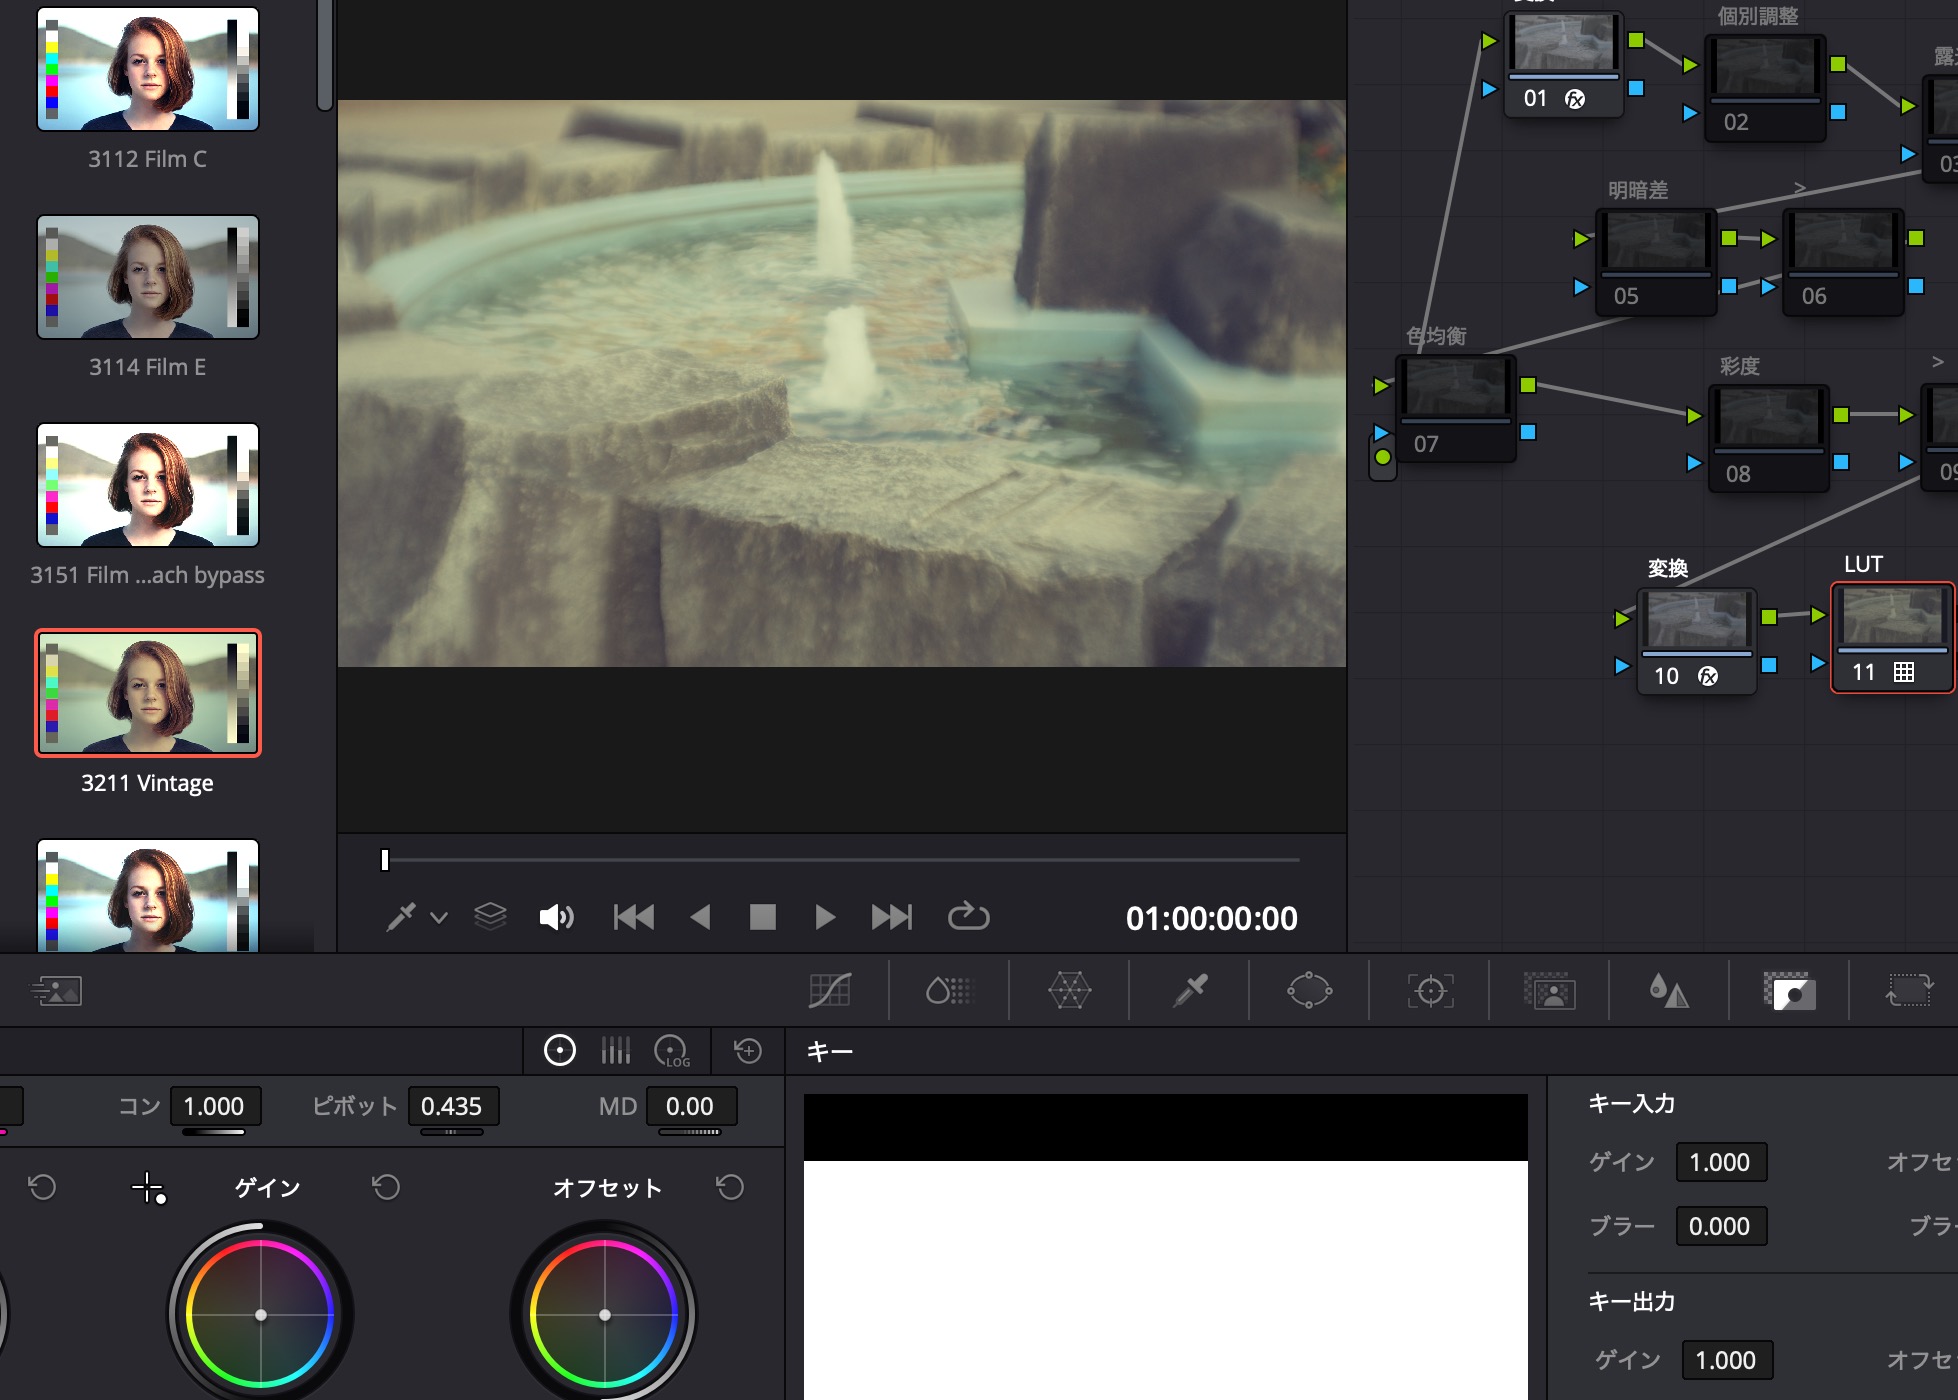
Task: Expand the eyedropper picker dropdown arrow
Action: (439, 917)
